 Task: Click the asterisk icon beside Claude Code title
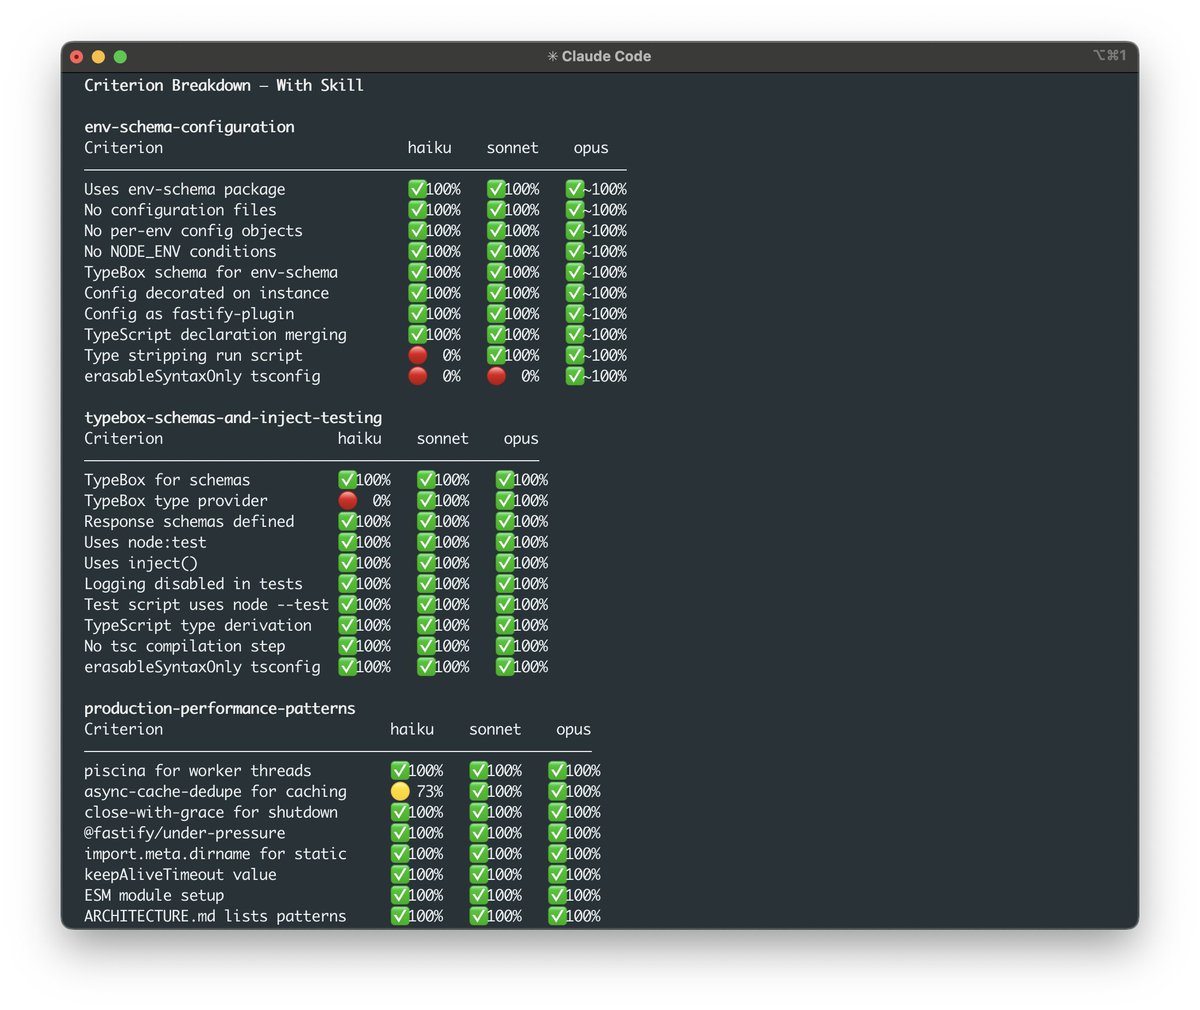click(552, 57)
